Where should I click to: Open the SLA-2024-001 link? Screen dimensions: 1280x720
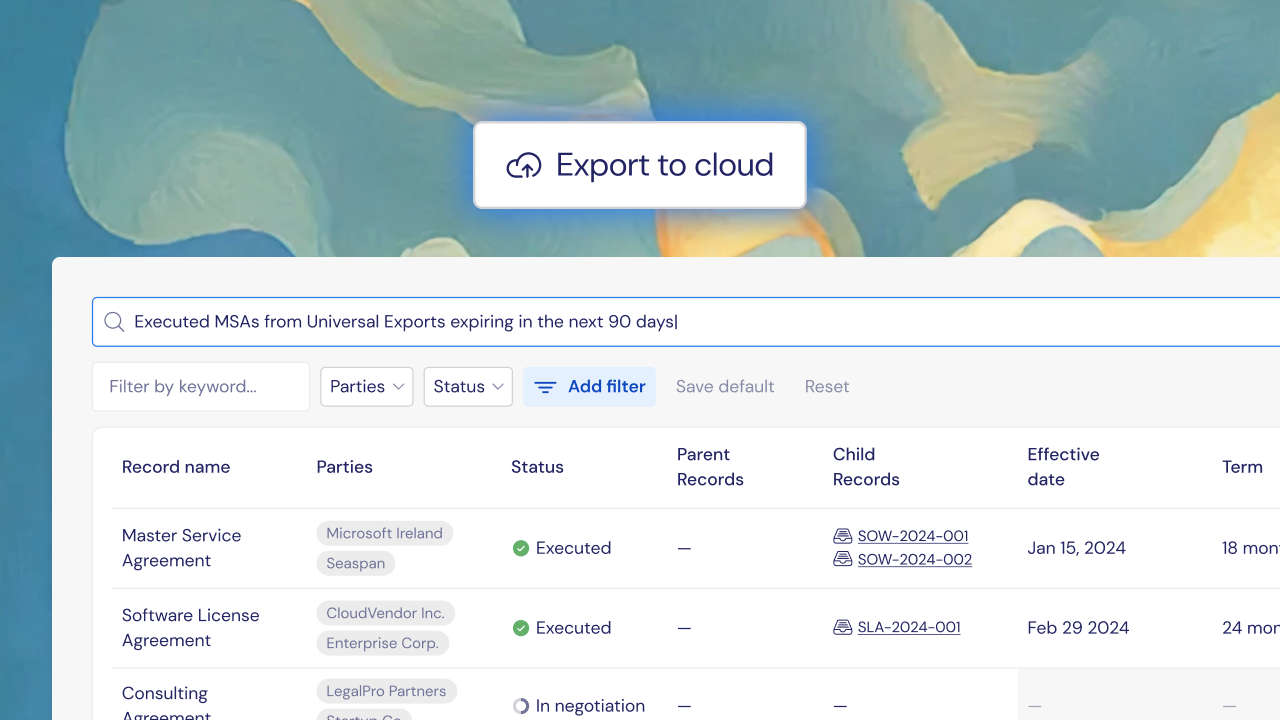pos(909,627)
